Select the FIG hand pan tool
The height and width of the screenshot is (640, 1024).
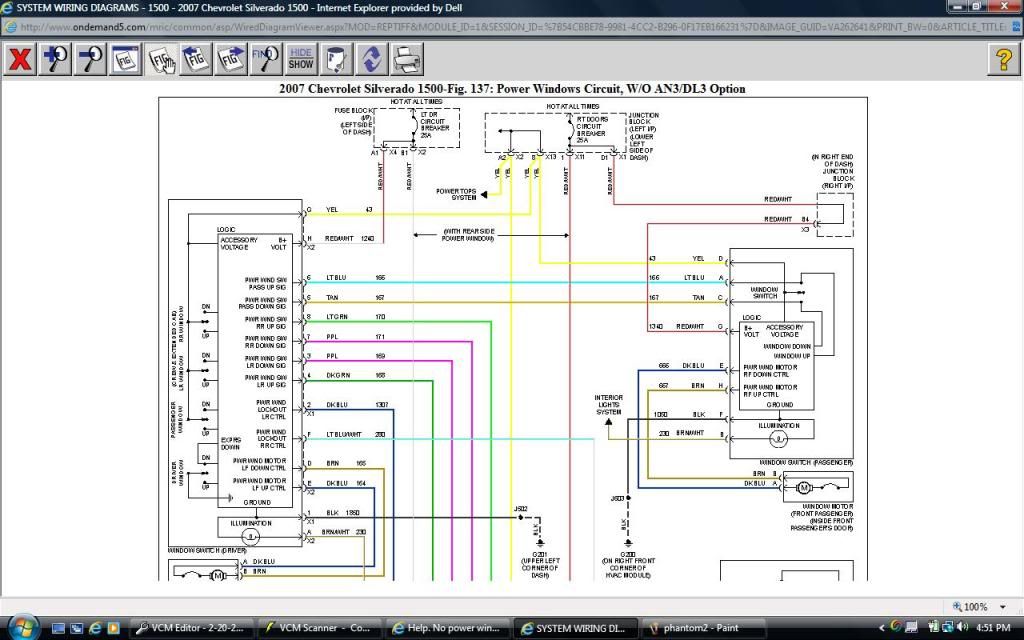point(162,59)
